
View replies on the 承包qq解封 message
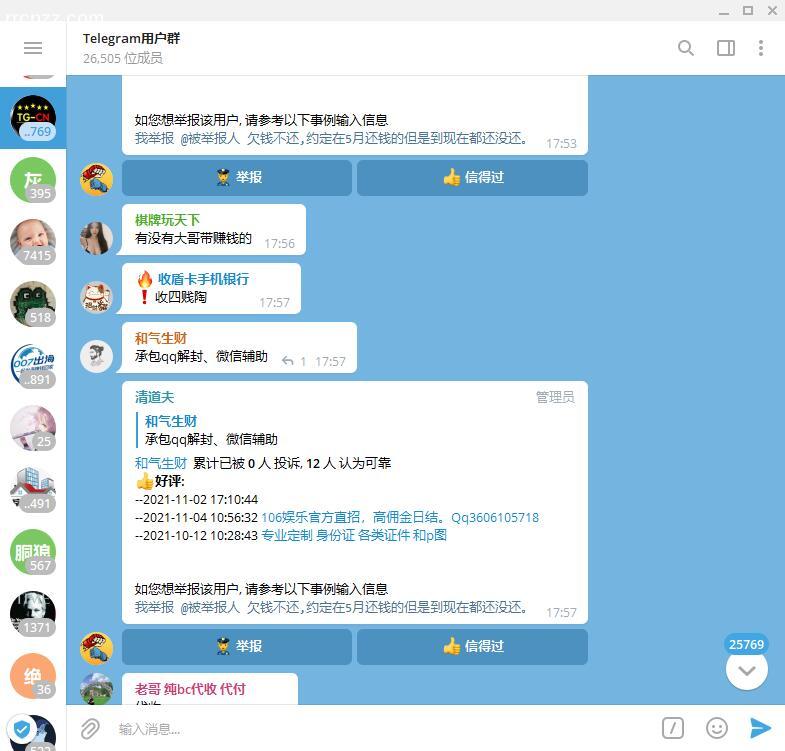pos(294,361)
